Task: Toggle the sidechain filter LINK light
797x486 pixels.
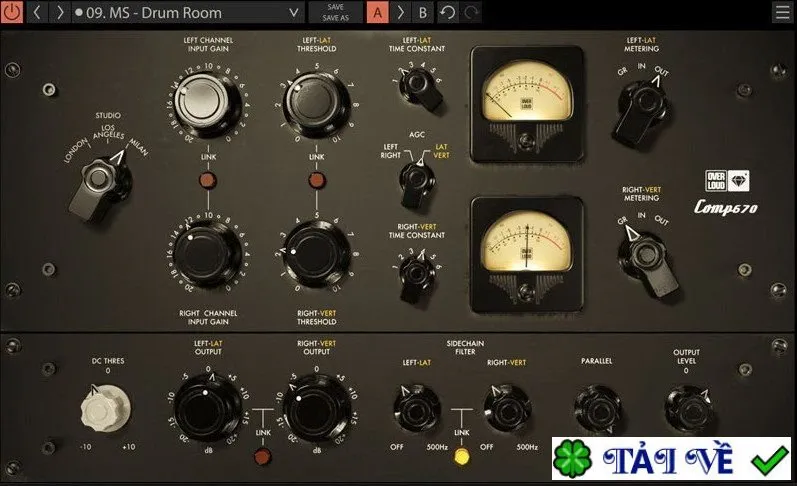Action: (462, 456)
